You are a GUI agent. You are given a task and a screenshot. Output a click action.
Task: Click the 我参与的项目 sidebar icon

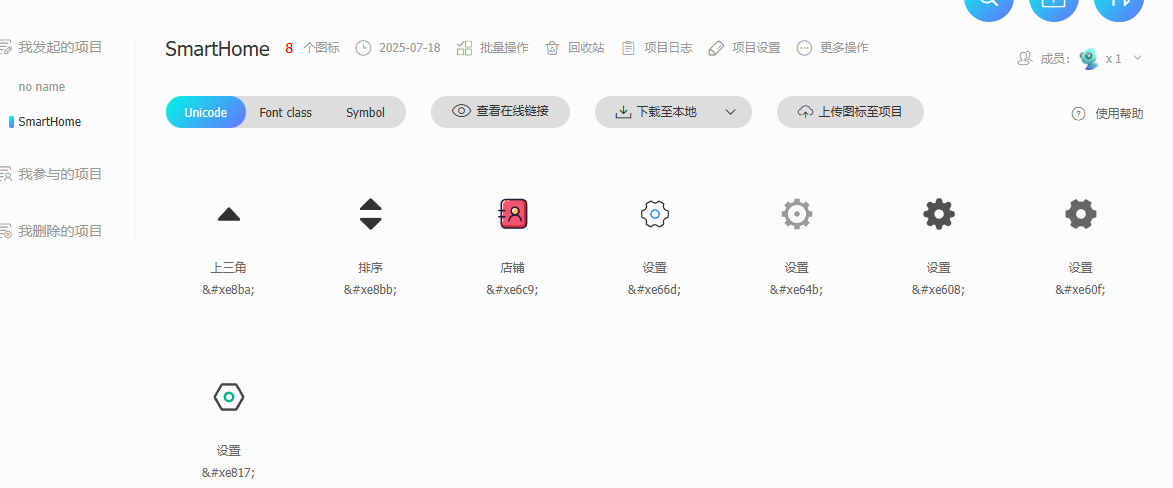[5, 174]
